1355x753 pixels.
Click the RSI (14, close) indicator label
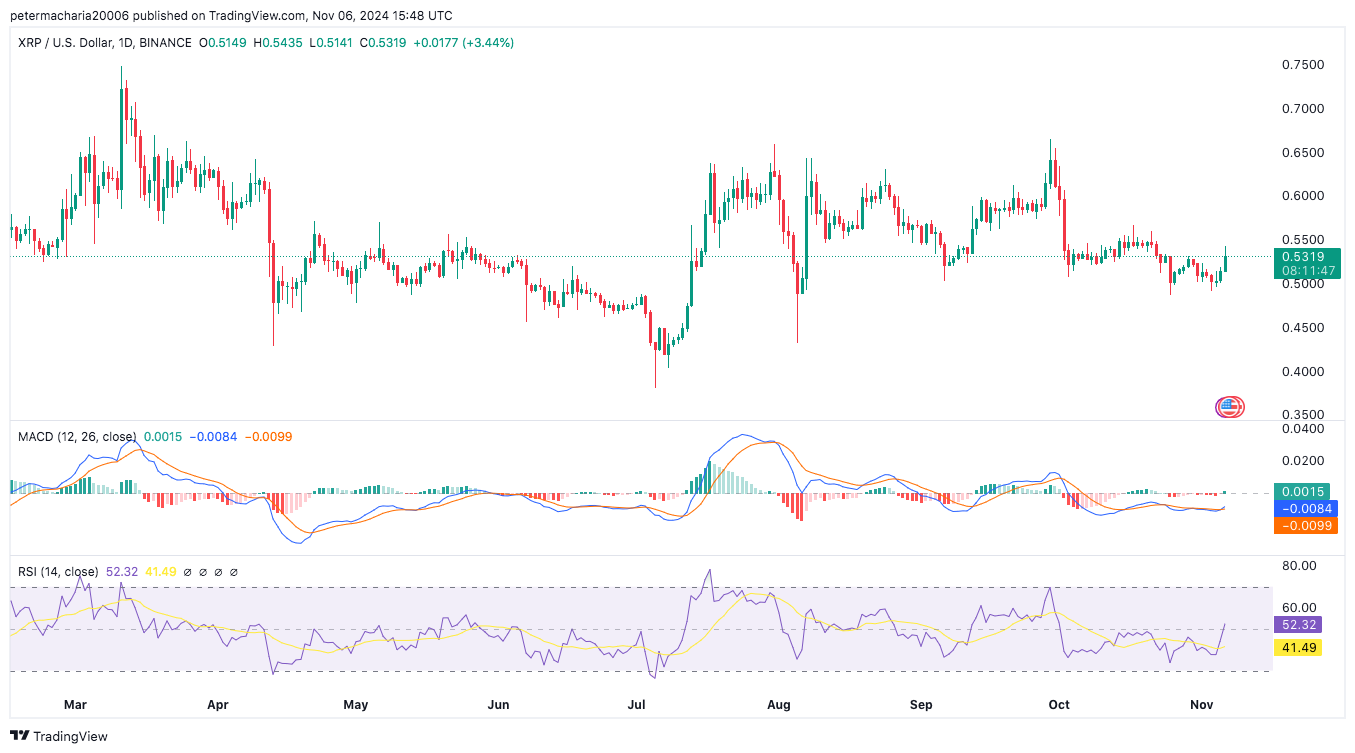pos(58,572)
